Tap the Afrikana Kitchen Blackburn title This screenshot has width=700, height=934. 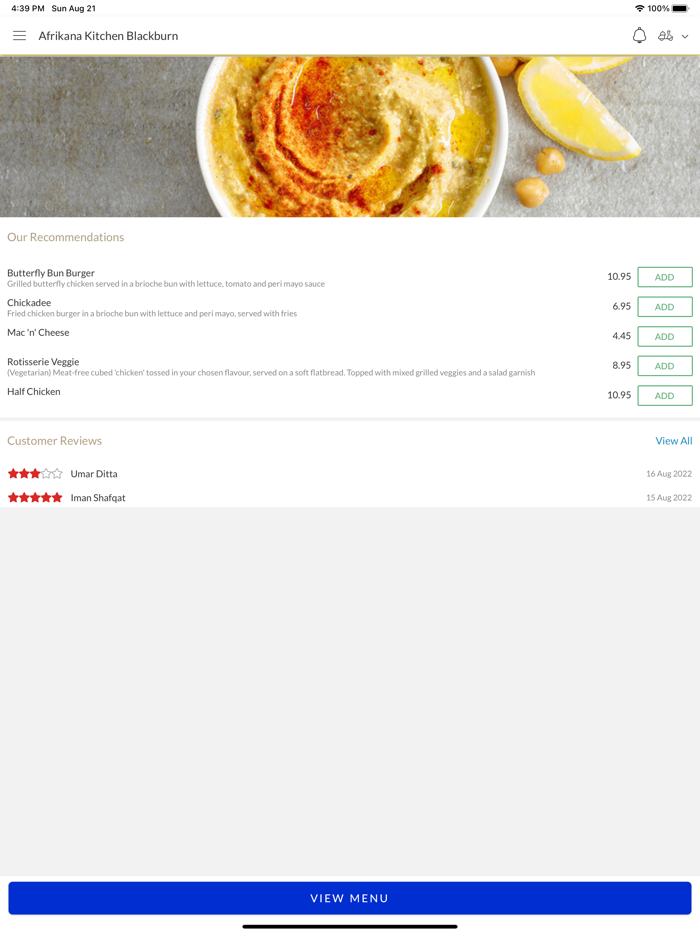[108, 36]
